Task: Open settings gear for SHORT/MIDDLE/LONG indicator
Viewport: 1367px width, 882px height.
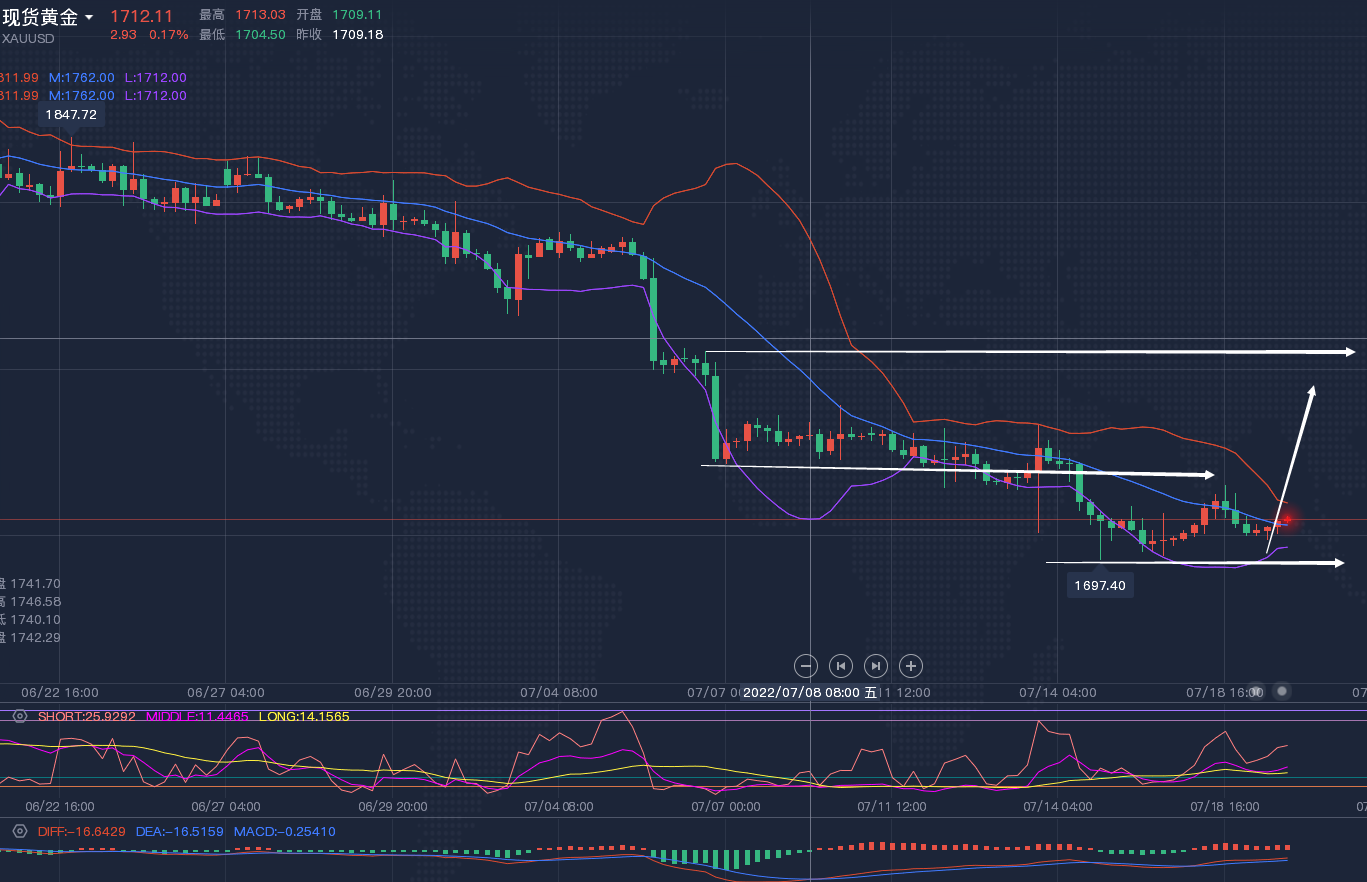Action: pos(19,716)
